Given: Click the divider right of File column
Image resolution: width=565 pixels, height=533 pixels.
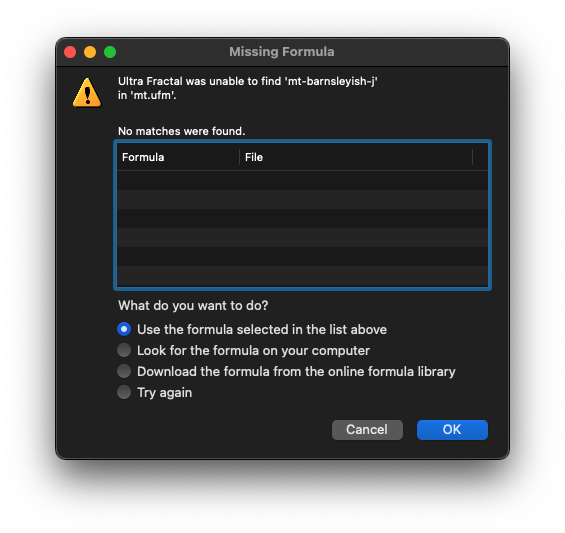Looking at the screenshot, I should point(472,157).
